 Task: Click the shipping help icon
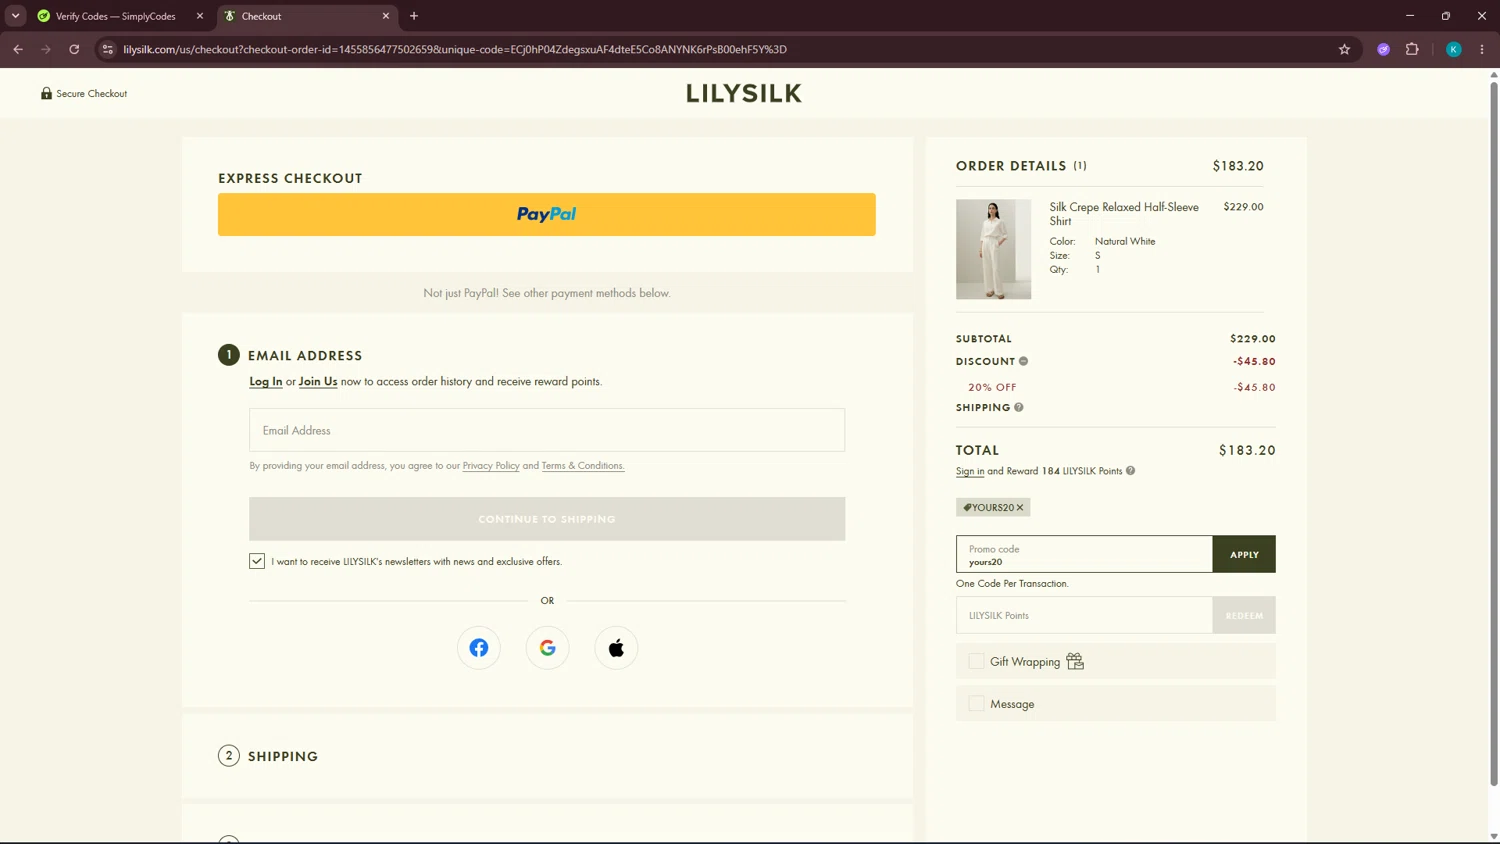[1019, 407]
